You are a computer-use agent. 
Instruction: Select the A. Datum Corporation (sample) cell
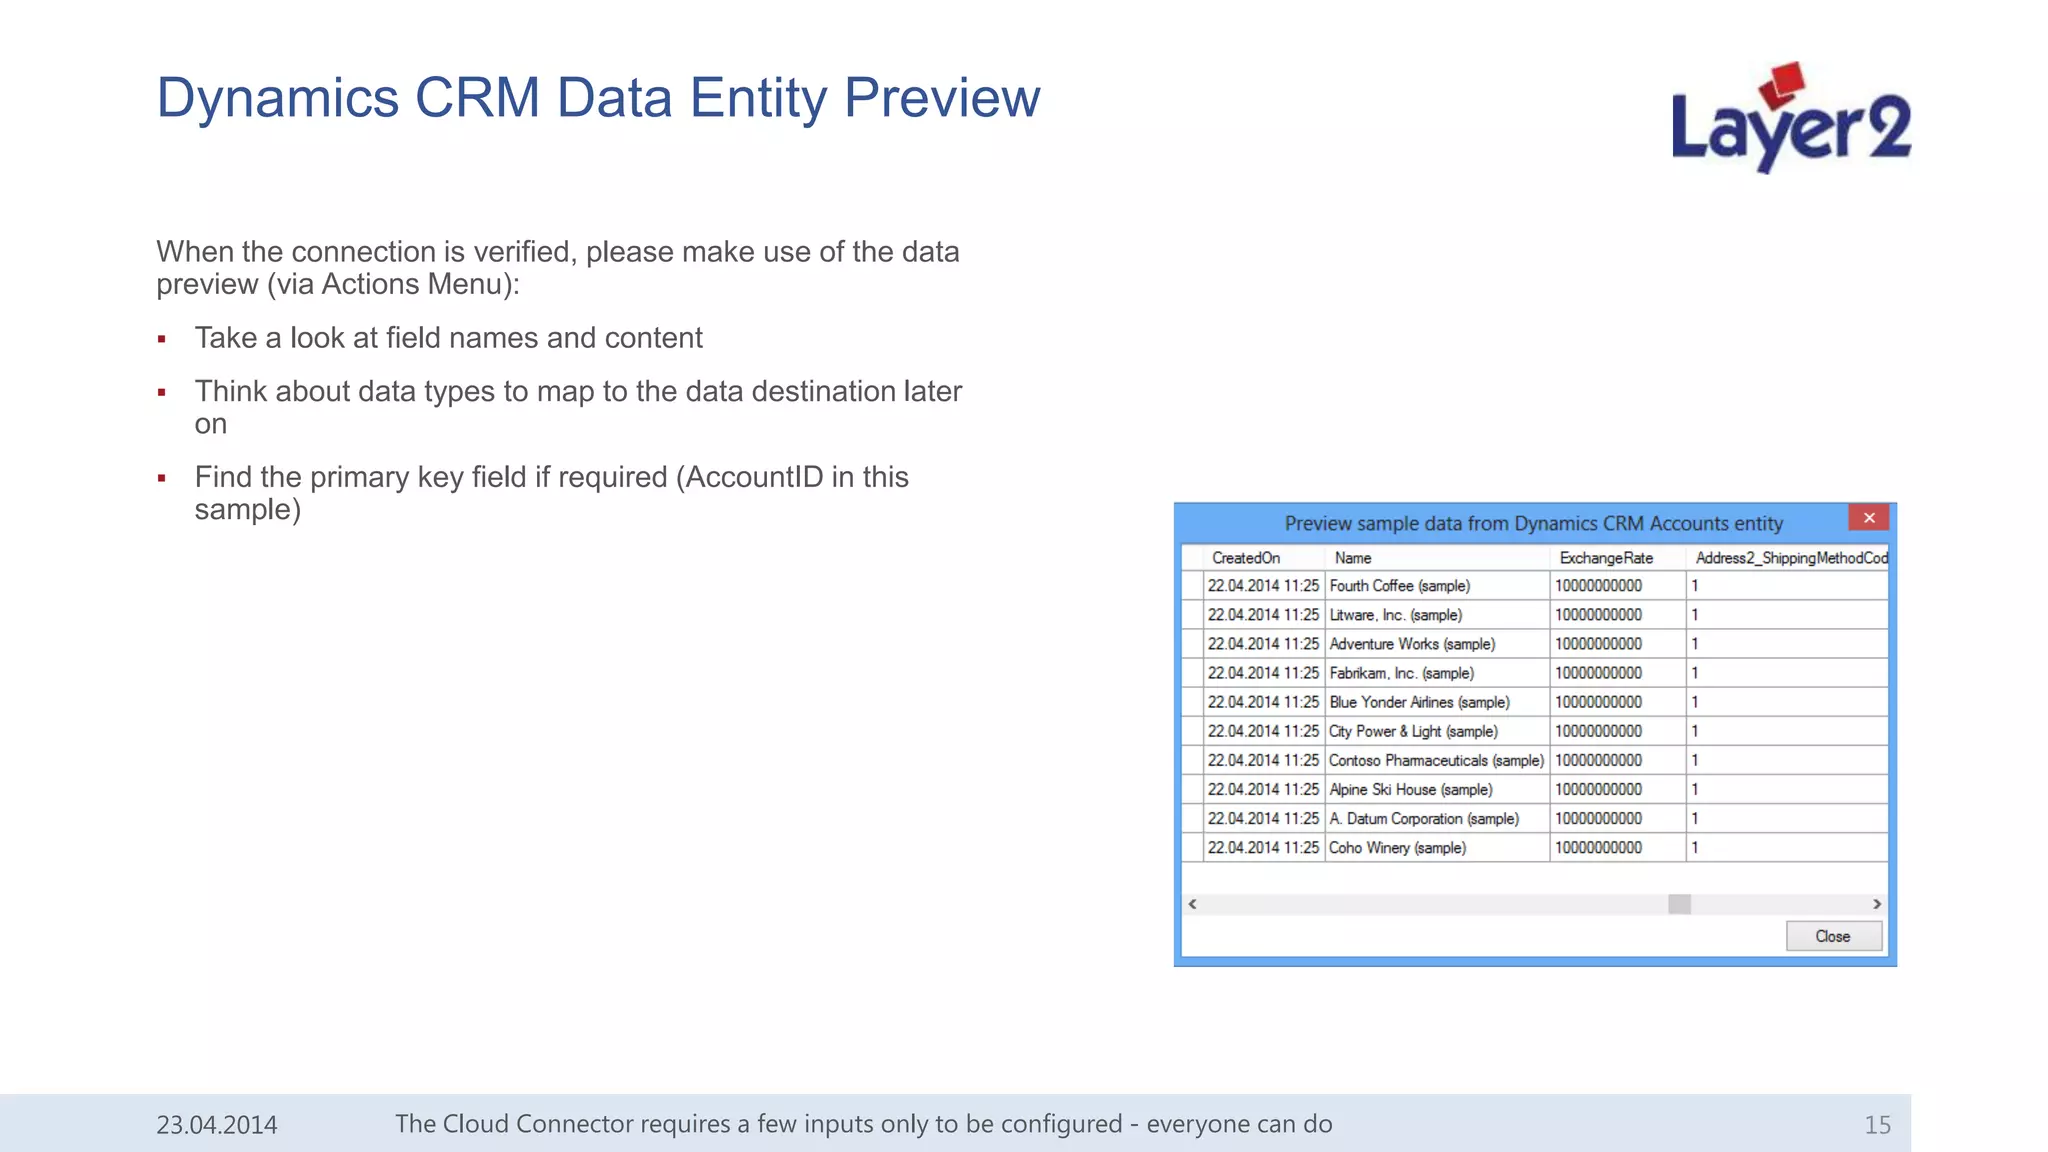(x=1437, y=818)
